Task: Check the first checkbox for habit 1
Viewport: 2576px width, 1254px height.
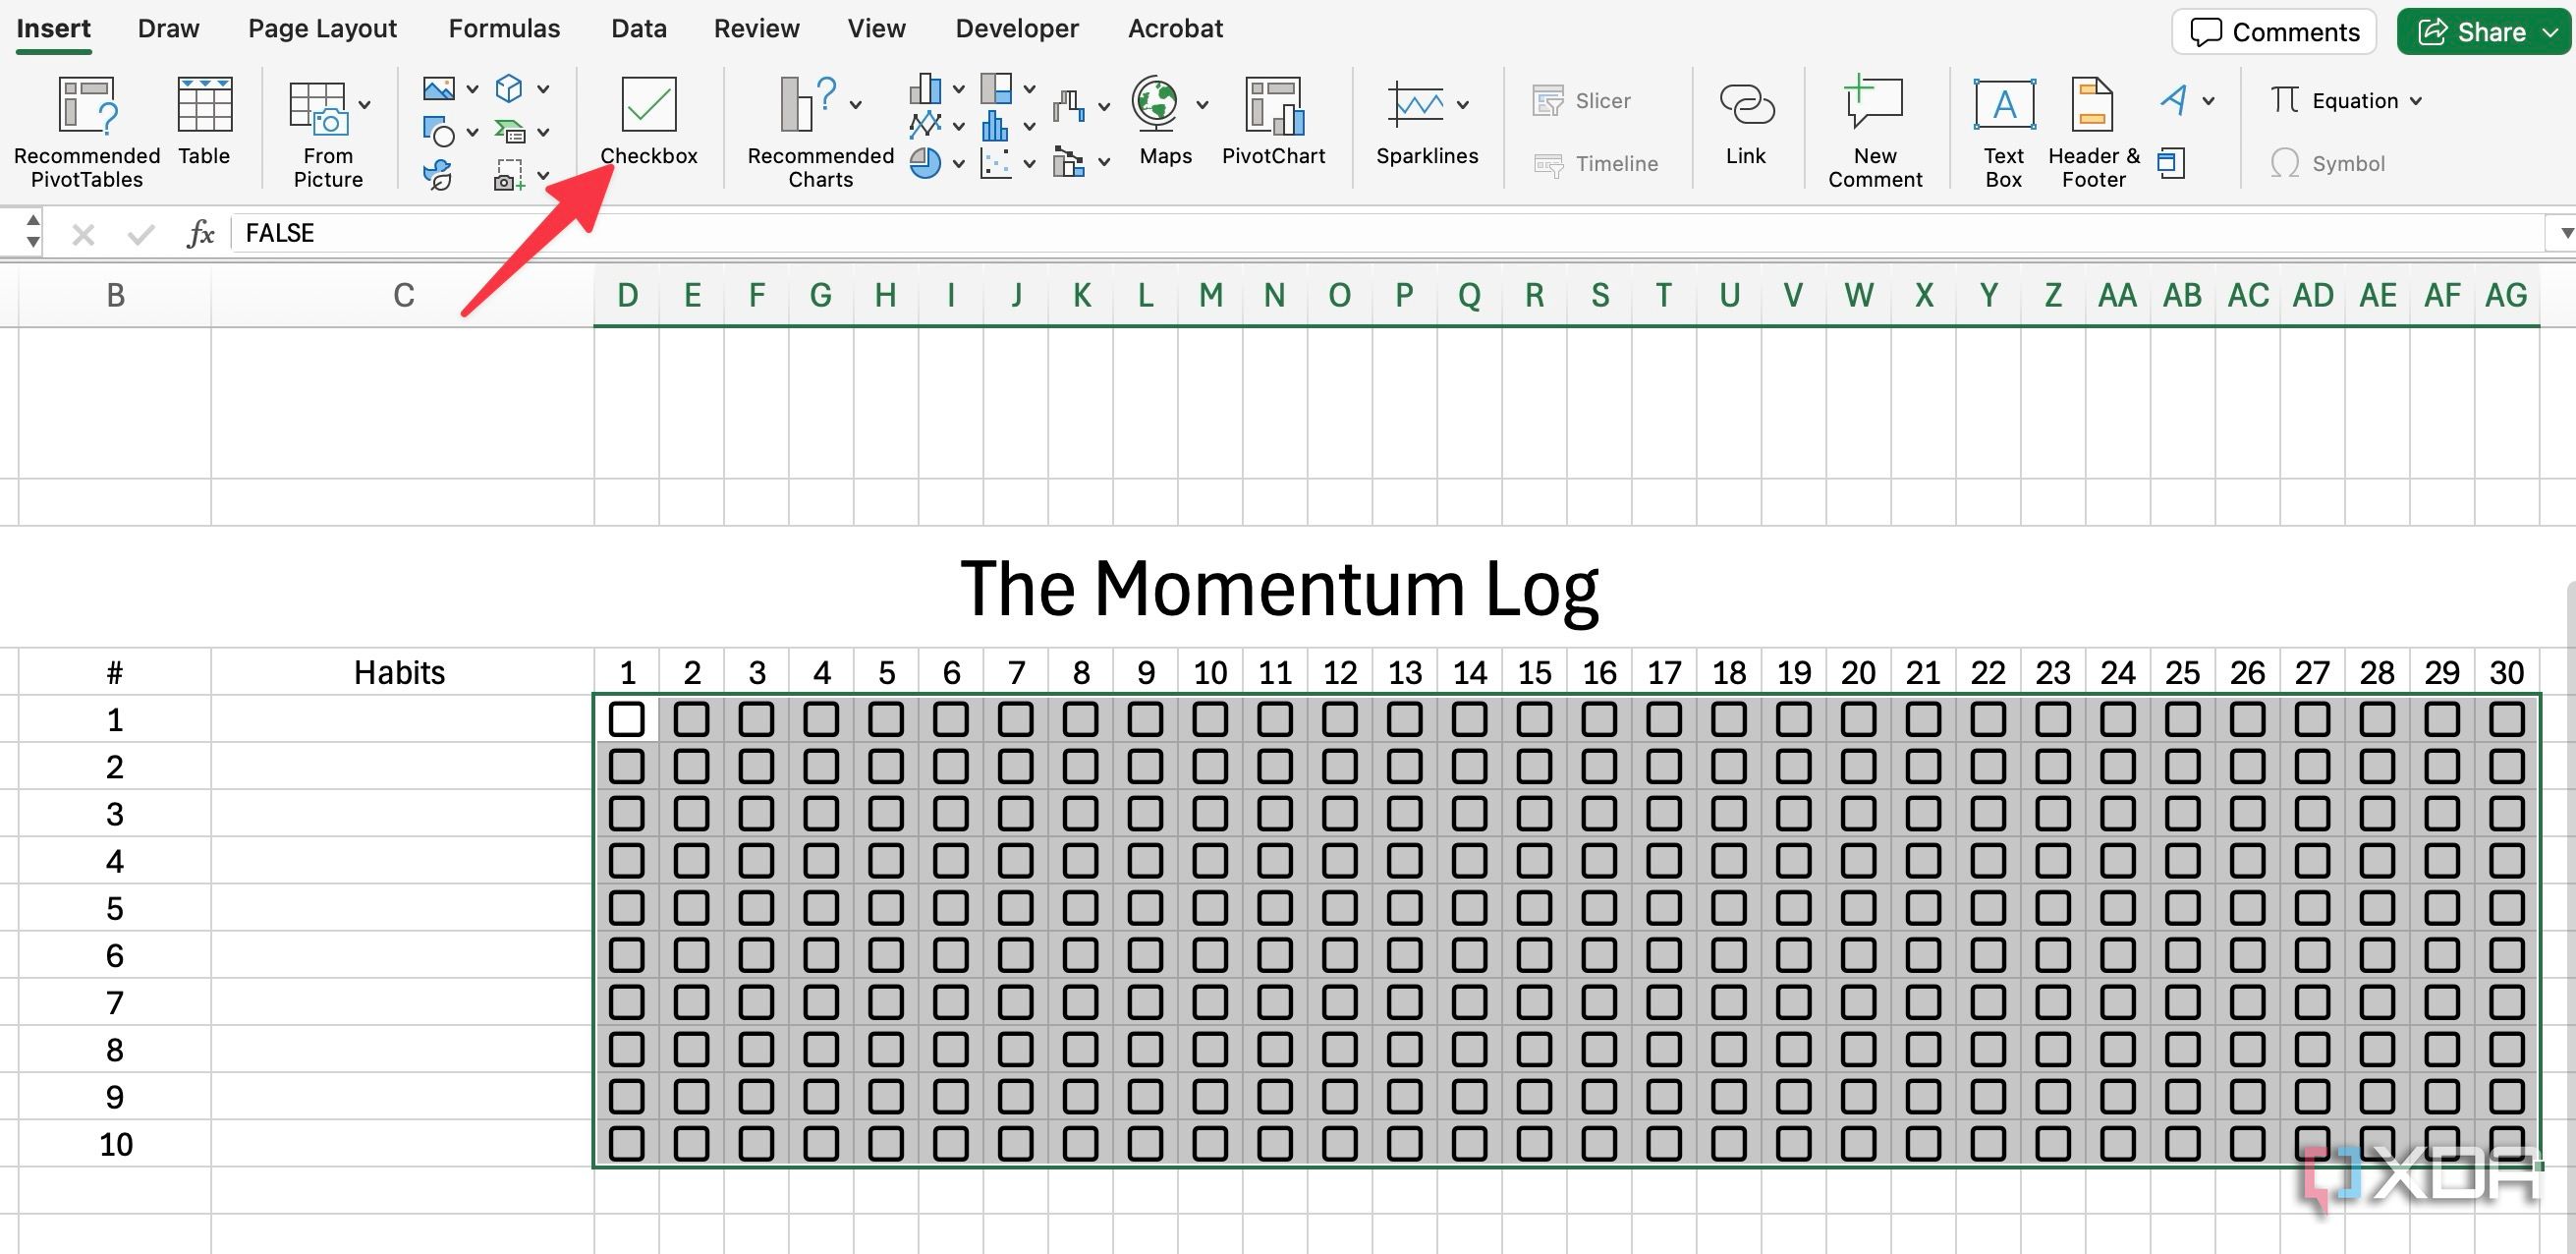Action: coord(627,719)
